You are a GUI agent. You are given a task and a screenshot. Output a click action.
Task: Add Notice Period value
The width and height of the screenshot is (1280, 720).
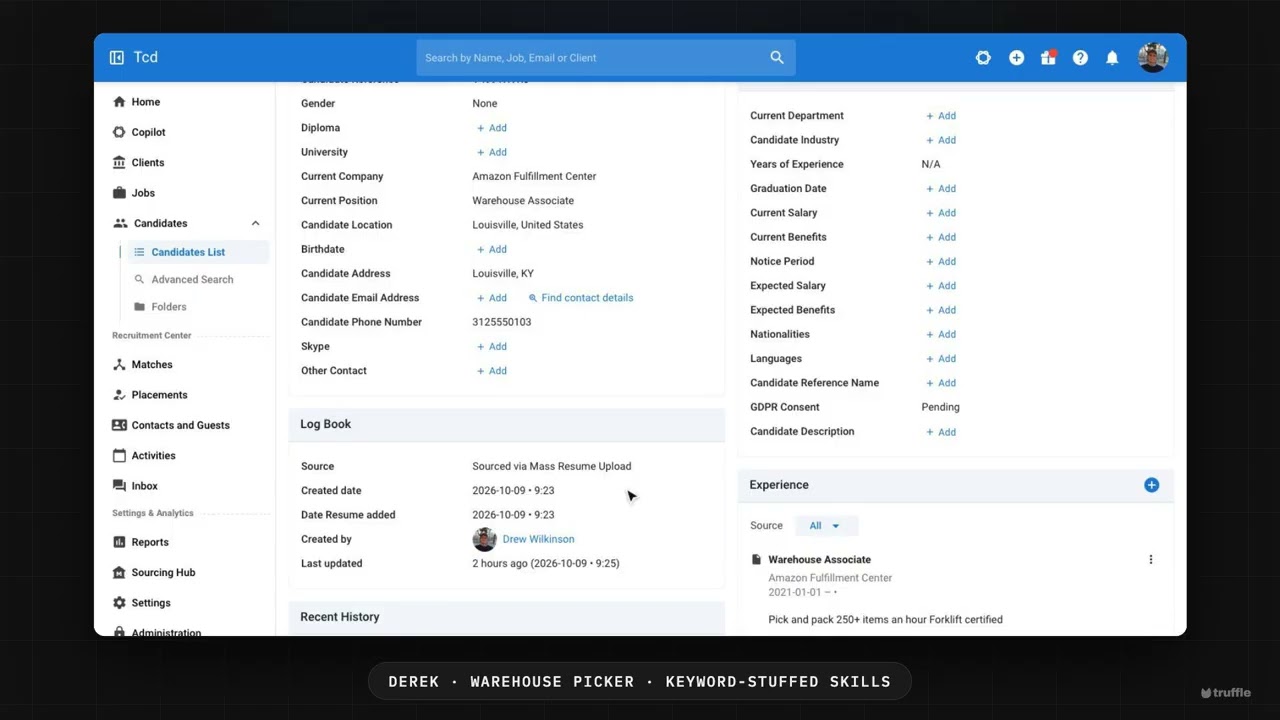(x=940, y=261)
